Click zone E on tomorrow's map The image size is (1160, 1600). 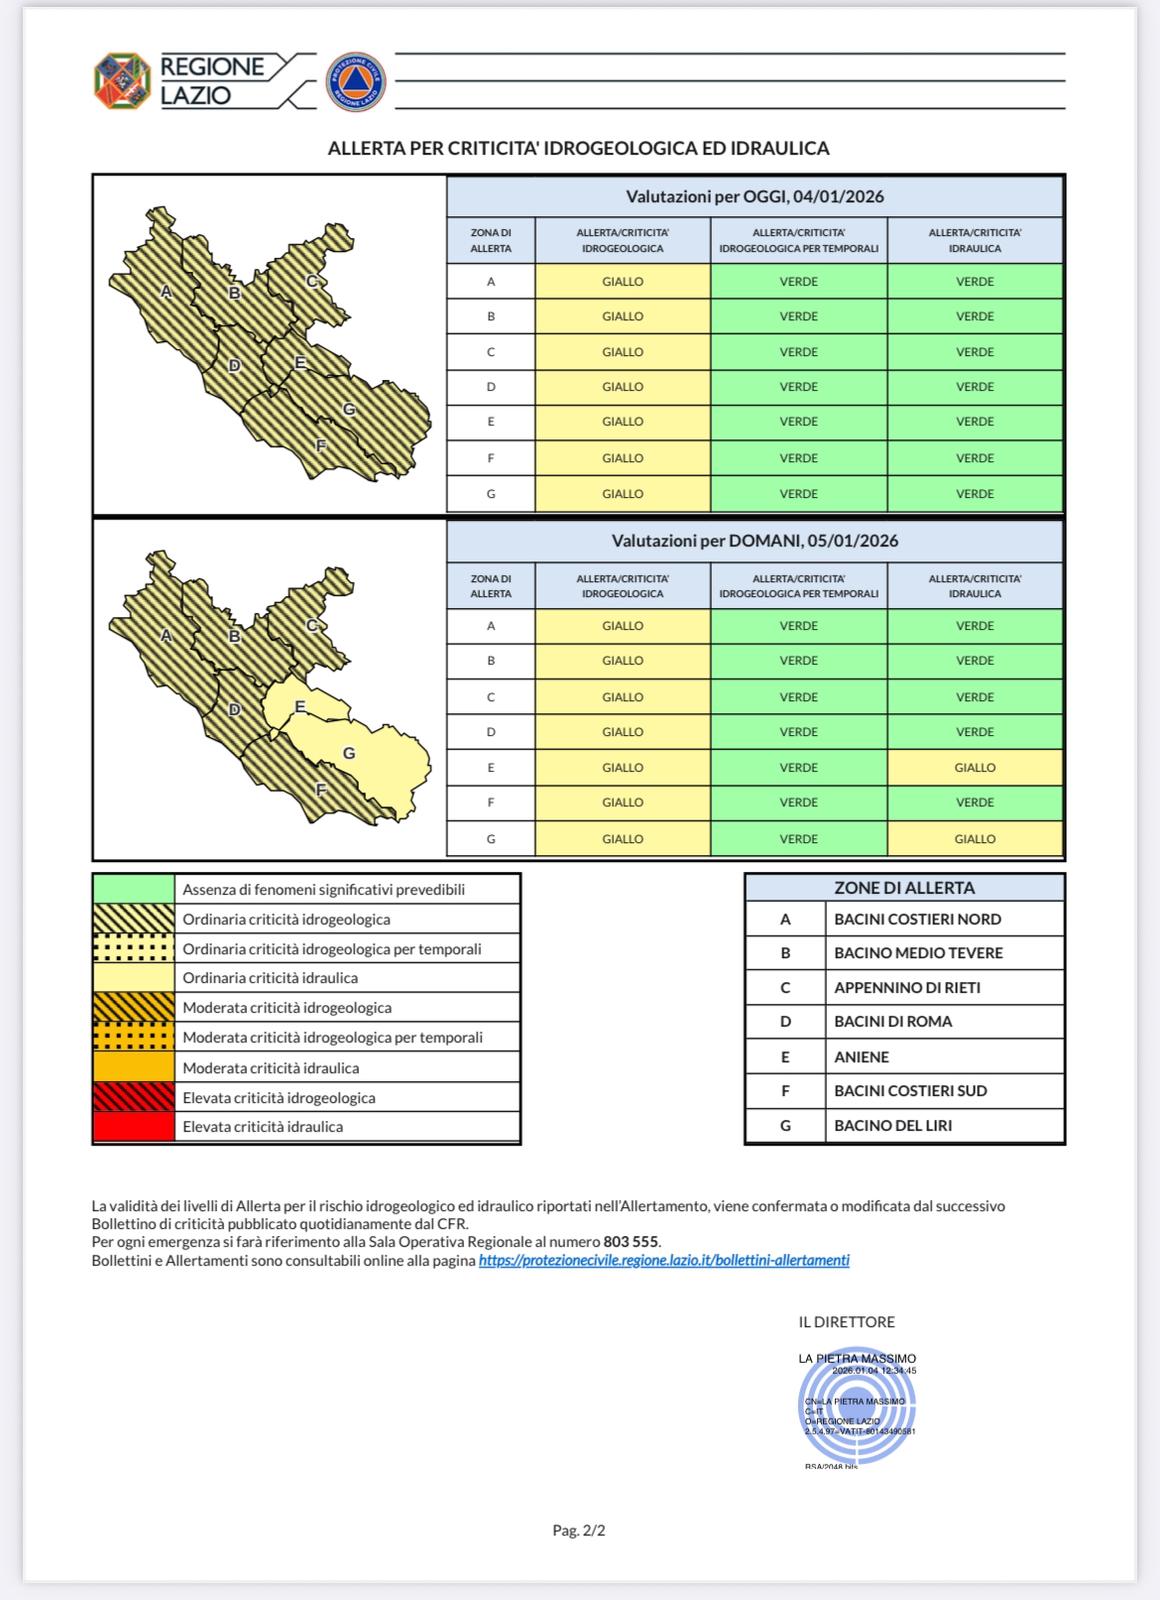299,707
